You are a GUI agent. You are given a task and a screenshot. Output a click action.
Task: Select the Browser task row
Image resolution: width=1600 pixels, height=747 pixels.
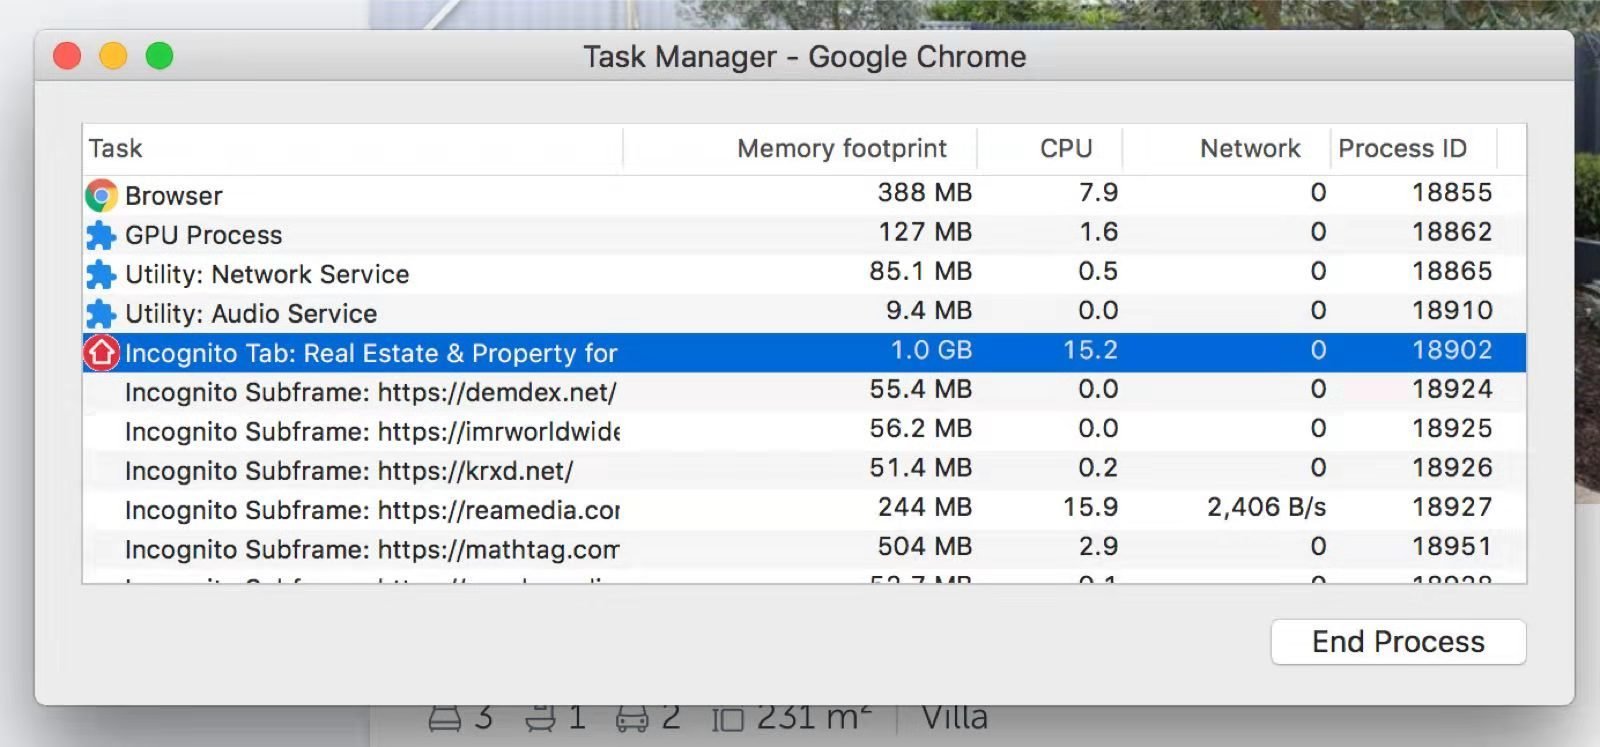[804, 195]
